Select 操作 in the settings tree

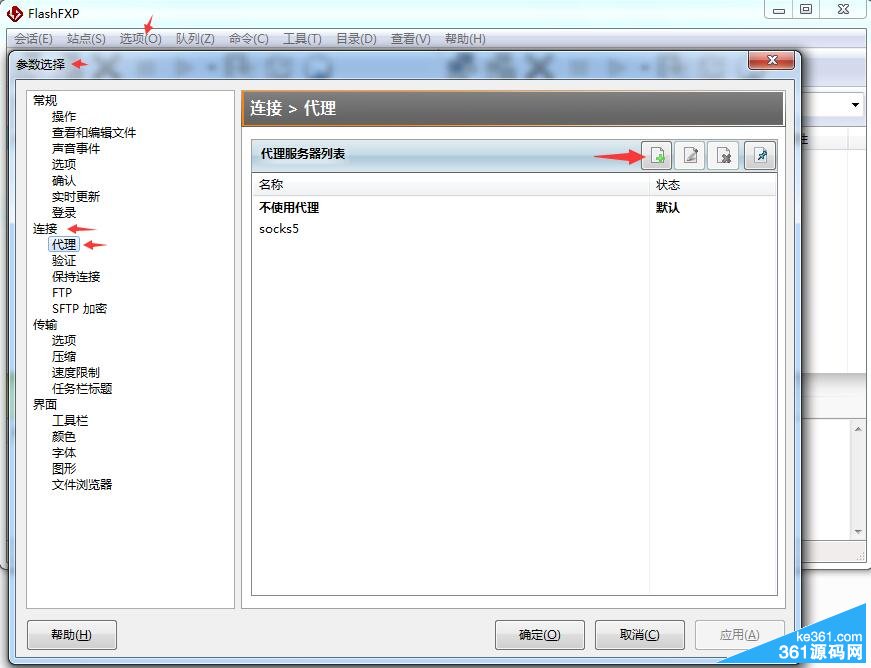[x=64, y=117]
